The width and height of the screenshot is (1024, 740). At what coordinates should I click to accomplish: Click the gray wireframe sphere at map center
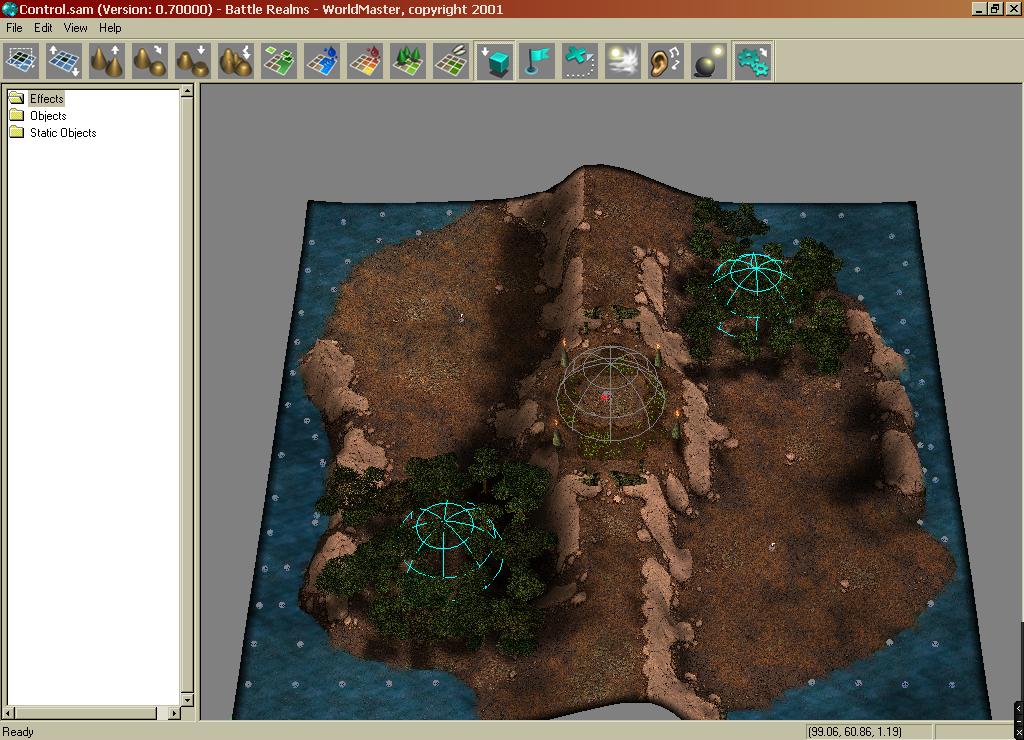611,394
